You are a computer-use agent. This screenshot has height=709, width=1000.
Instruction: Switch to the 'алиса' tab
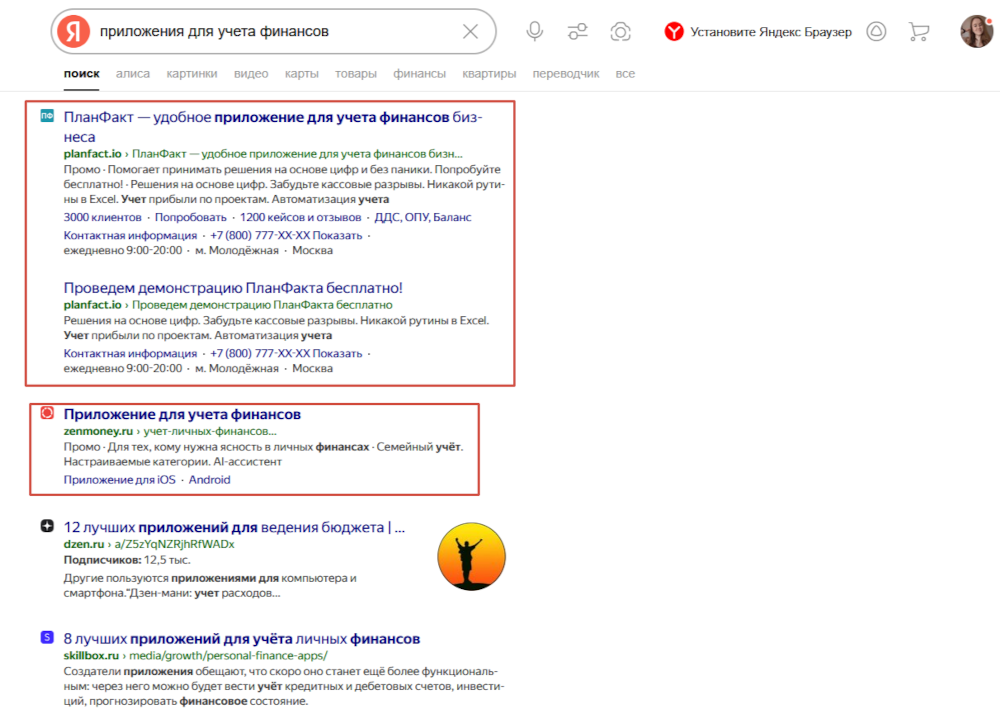pyautogui.click(x=133, y=73)
